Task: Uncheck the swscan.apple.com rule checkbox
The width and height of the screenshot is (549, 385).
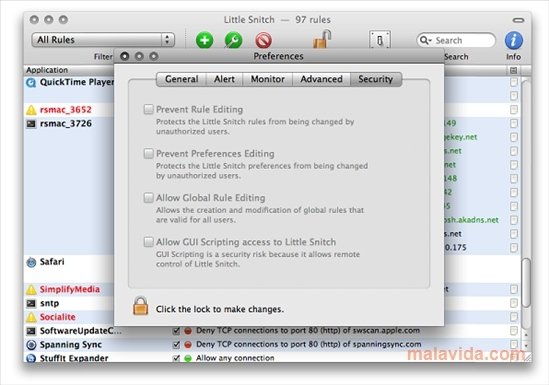Action: 176,331
